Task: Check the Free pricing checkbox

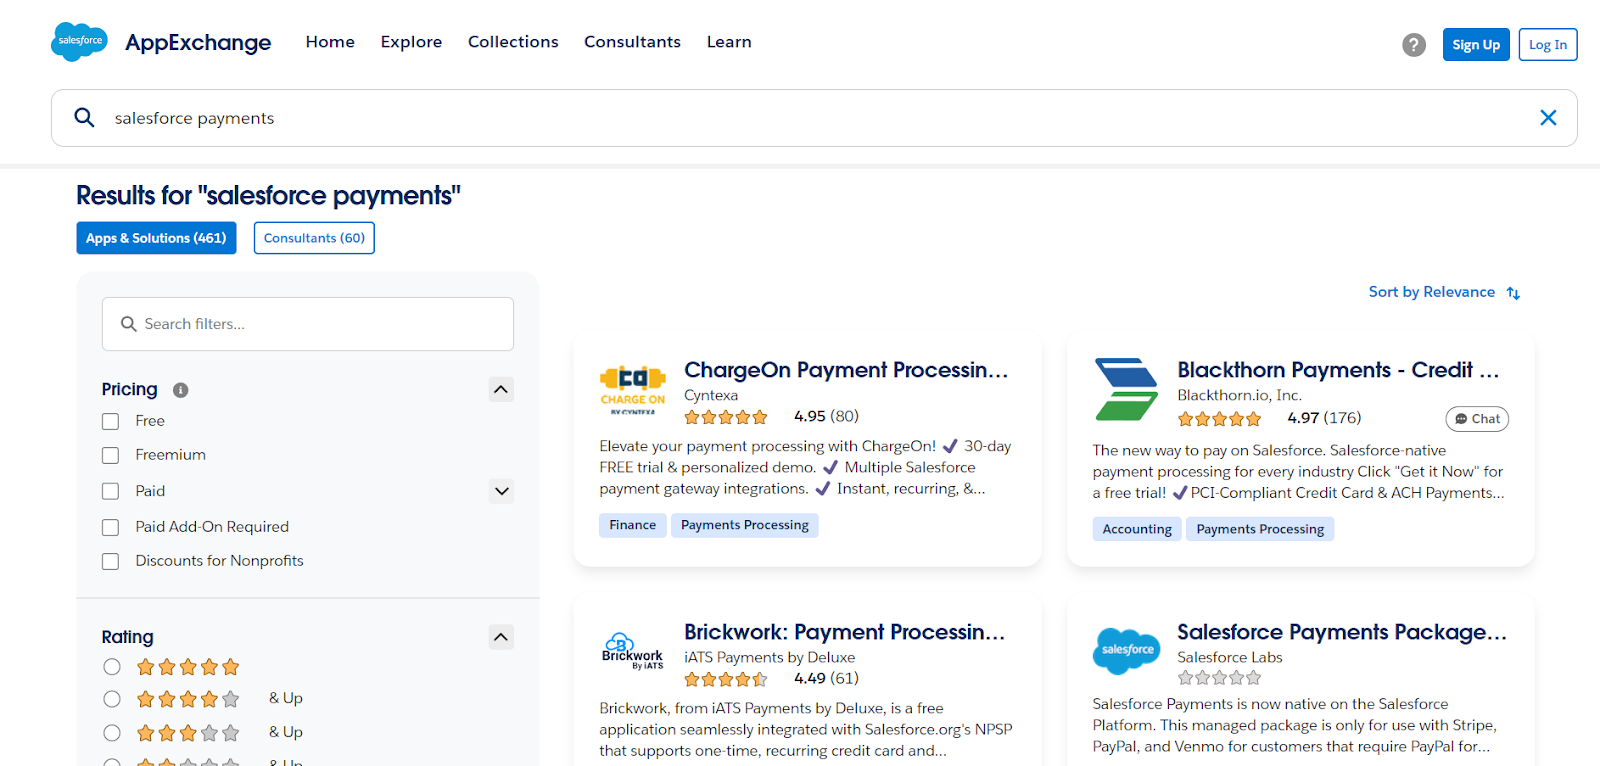Action: (x=111, y=422)
